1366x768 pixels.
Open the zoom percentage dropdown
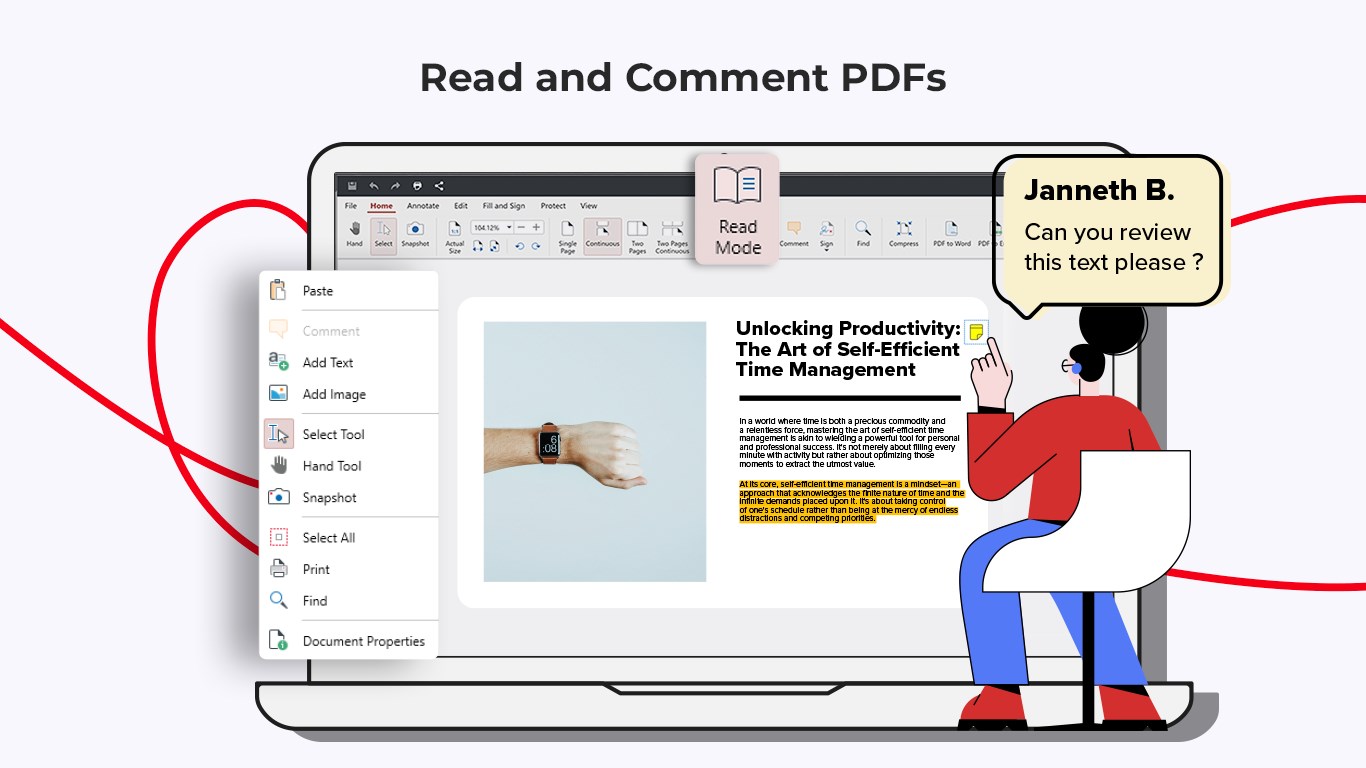(x=509, y=227)
